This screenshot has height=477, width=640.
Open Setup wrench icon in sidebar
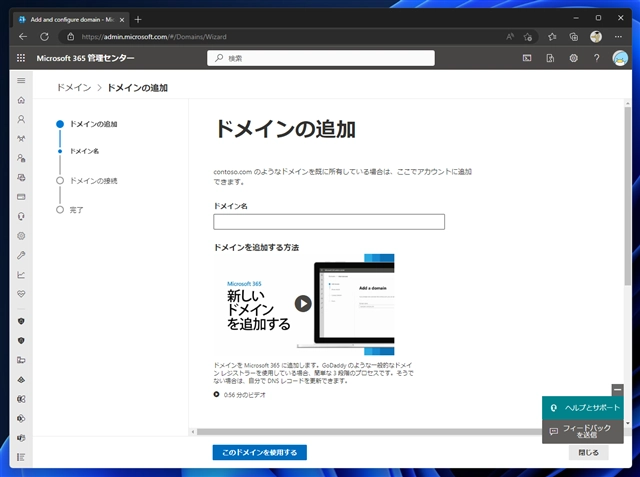(21, 255)
